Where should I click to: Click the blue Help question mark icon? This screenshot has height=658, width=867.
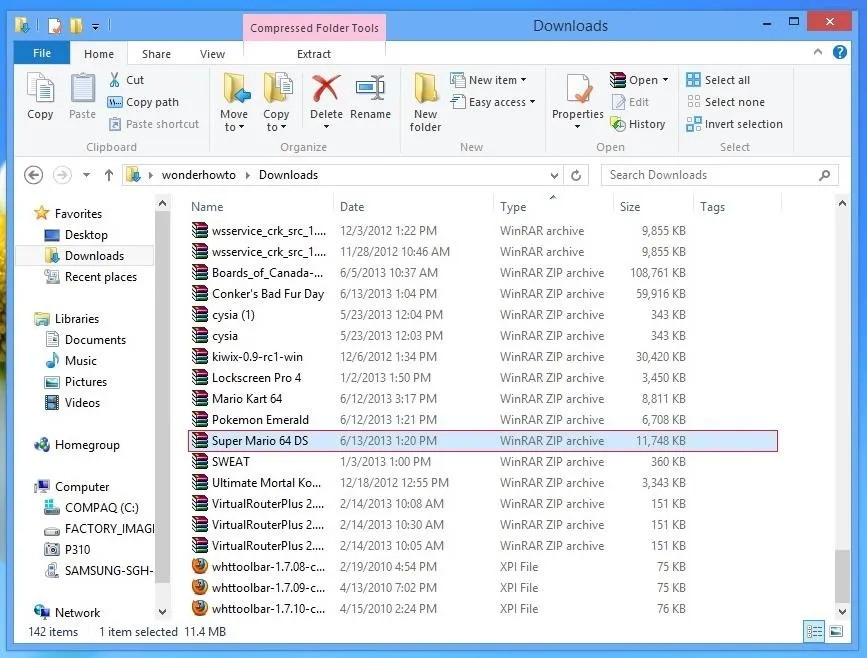[x=839, y=52]
